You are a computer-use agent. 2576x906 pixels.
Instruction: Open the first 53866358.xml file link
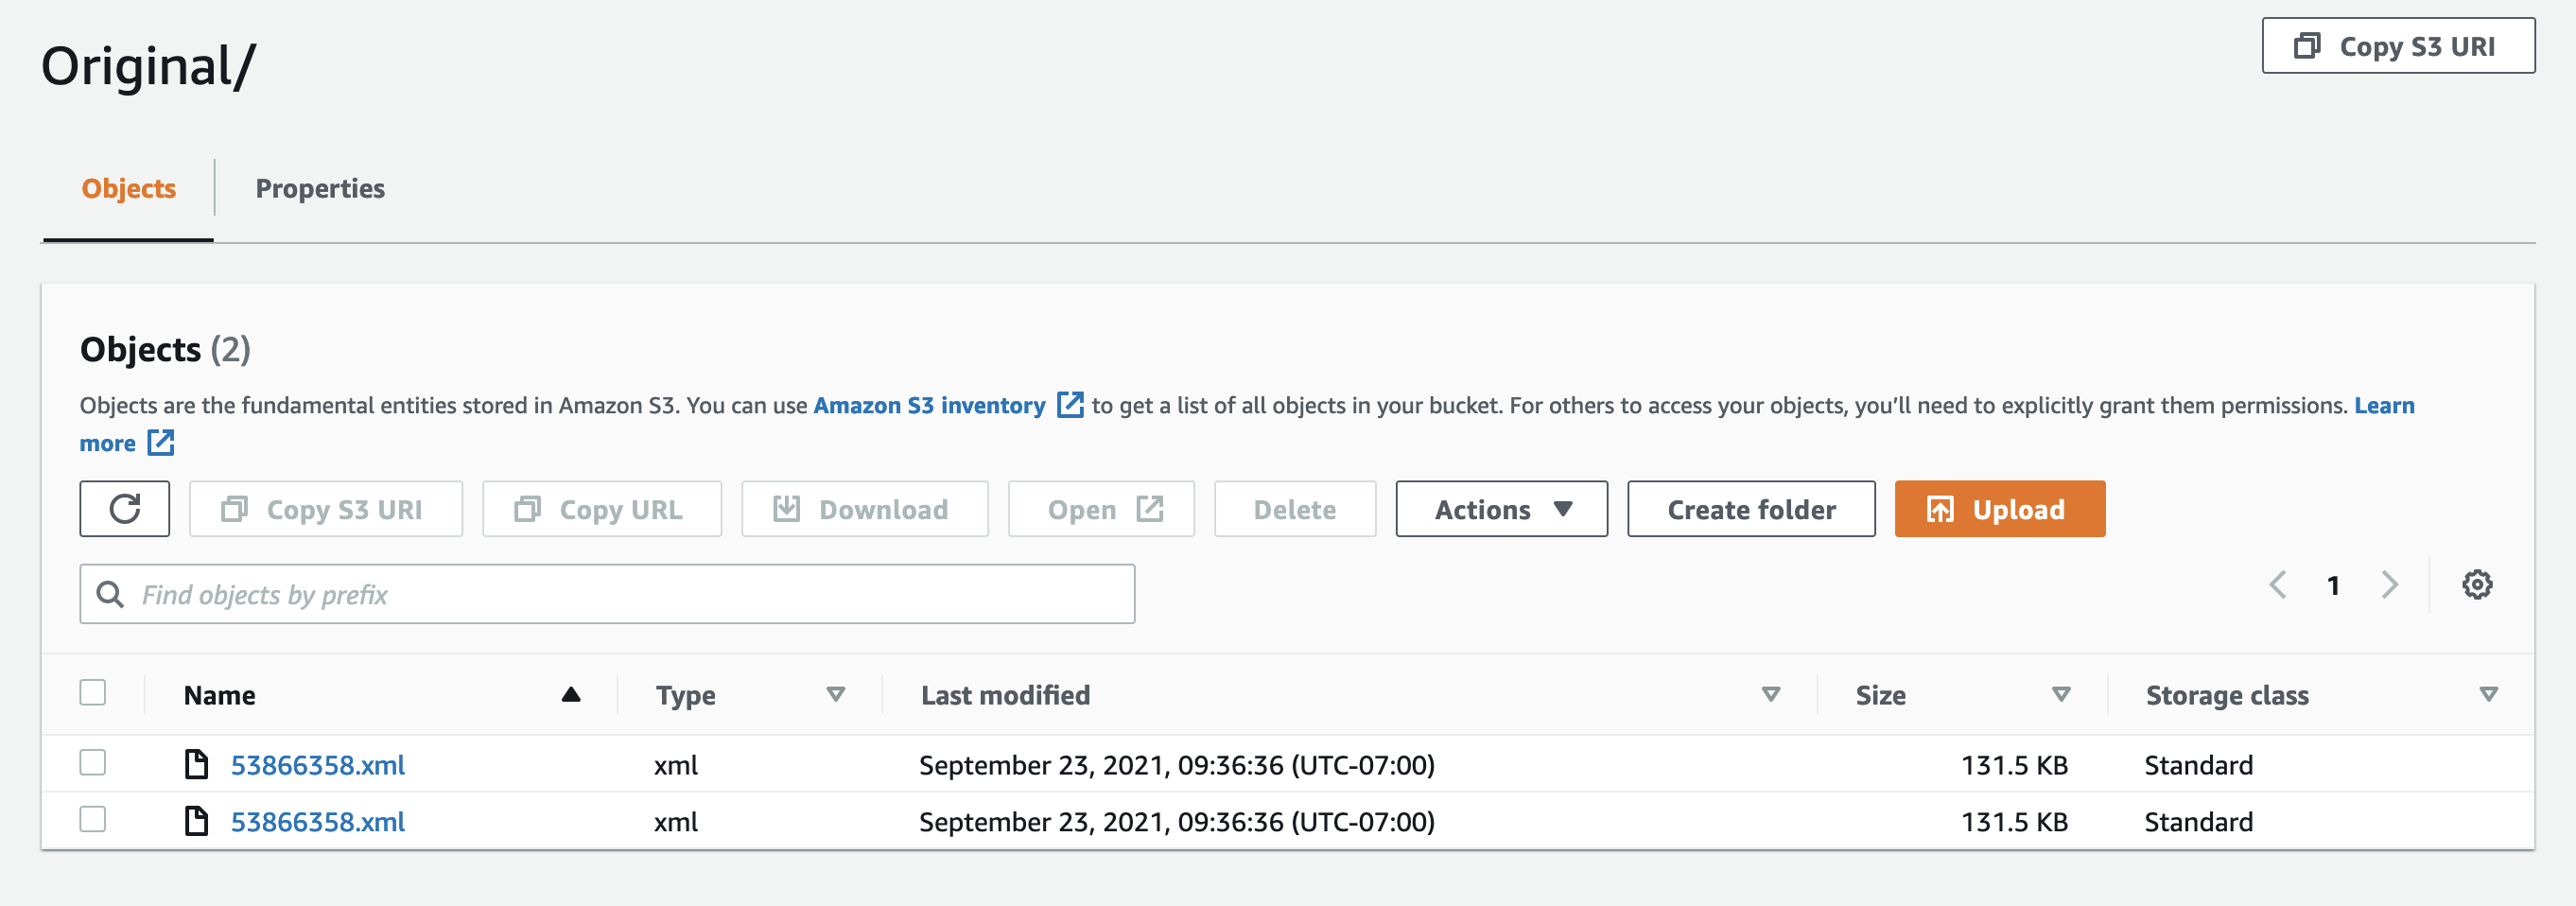pos(318,765)
